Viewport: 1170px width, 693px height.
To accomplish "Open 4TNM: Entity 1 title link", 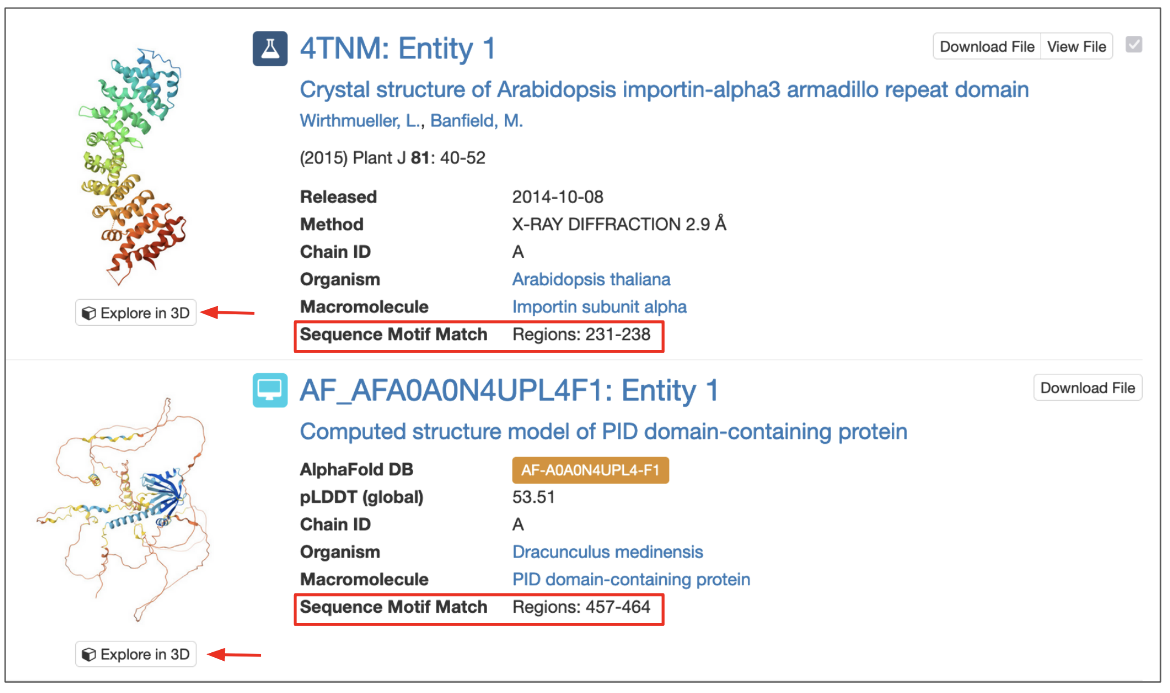I will (x=397, y=49).
